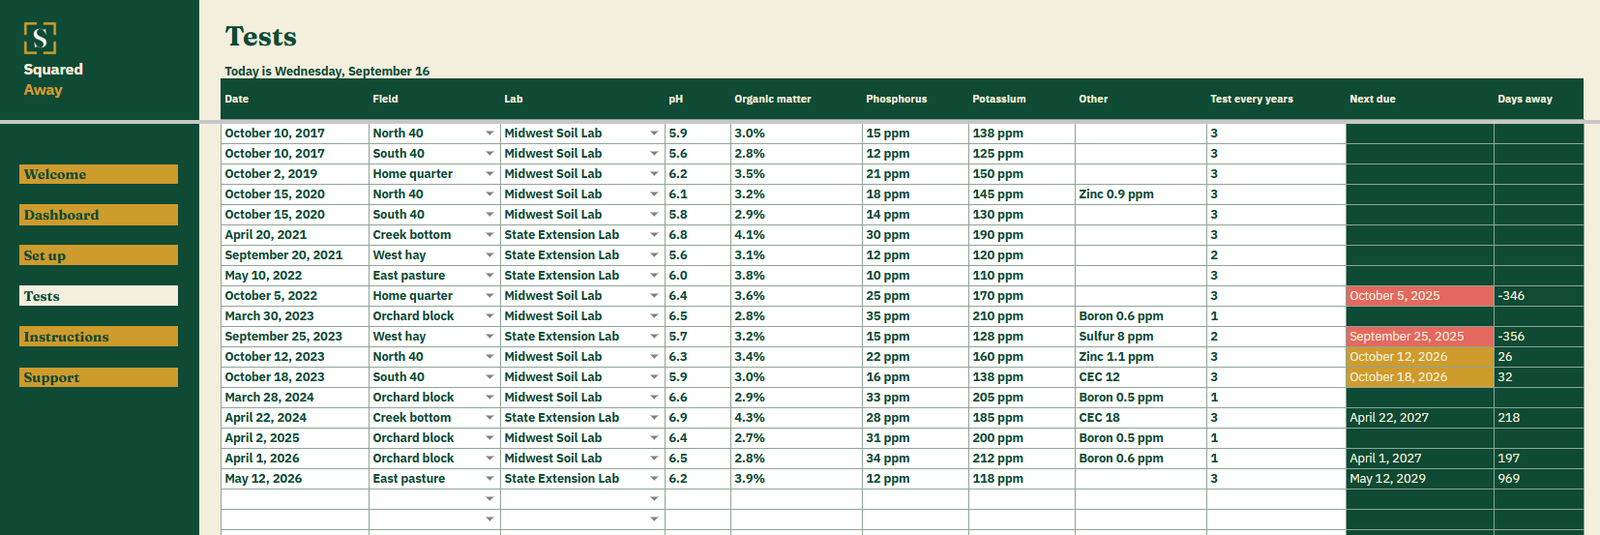Select the pH cell showing 6.8

click(698, 235)
